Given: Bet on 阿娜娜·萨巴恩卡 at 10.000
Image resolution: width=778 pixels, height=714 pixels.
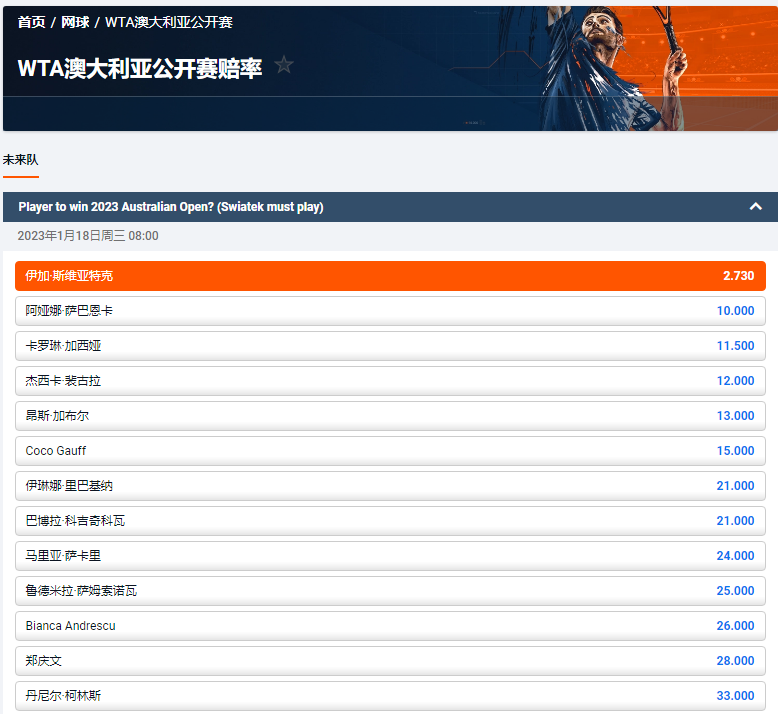Looking at the screenshot, I should (390, 311).
